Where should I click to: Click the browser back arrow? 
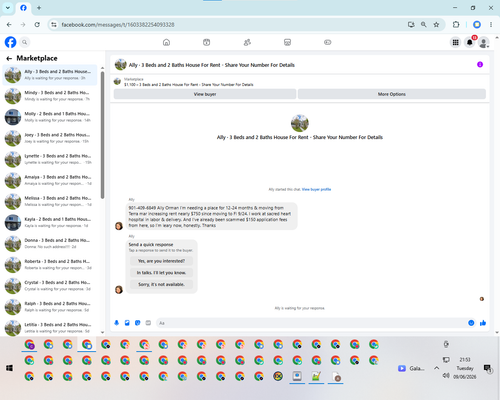tap(9, 25)
